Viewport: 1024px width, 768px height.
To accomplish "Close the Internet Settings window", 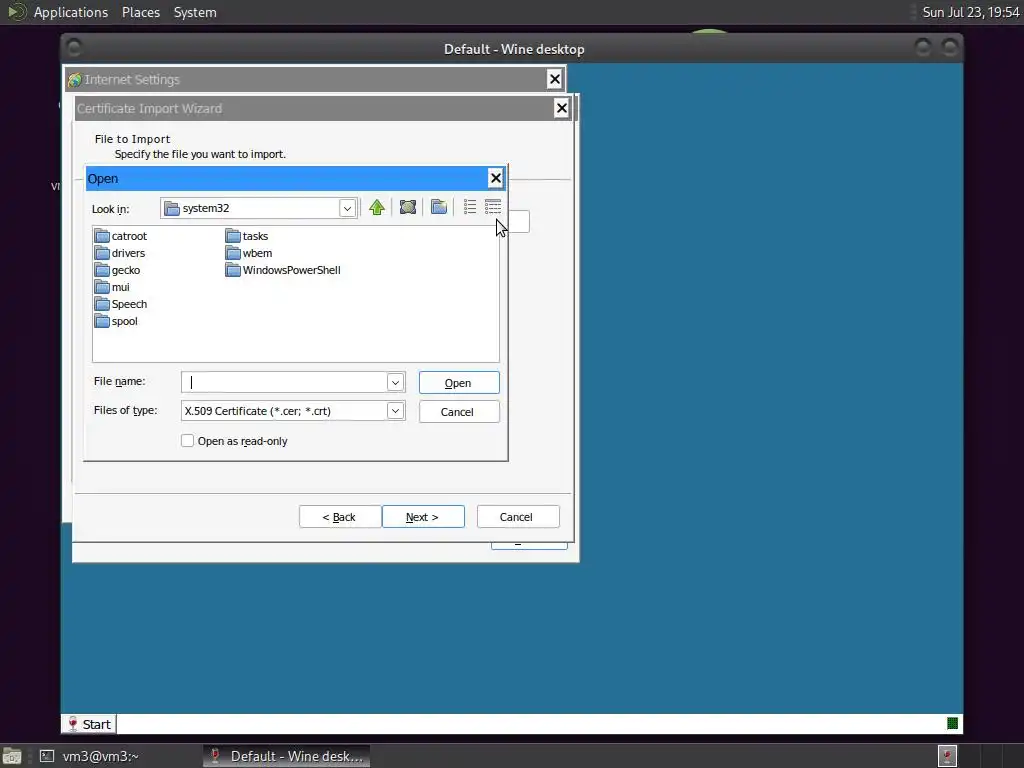I will coord(554,79).
